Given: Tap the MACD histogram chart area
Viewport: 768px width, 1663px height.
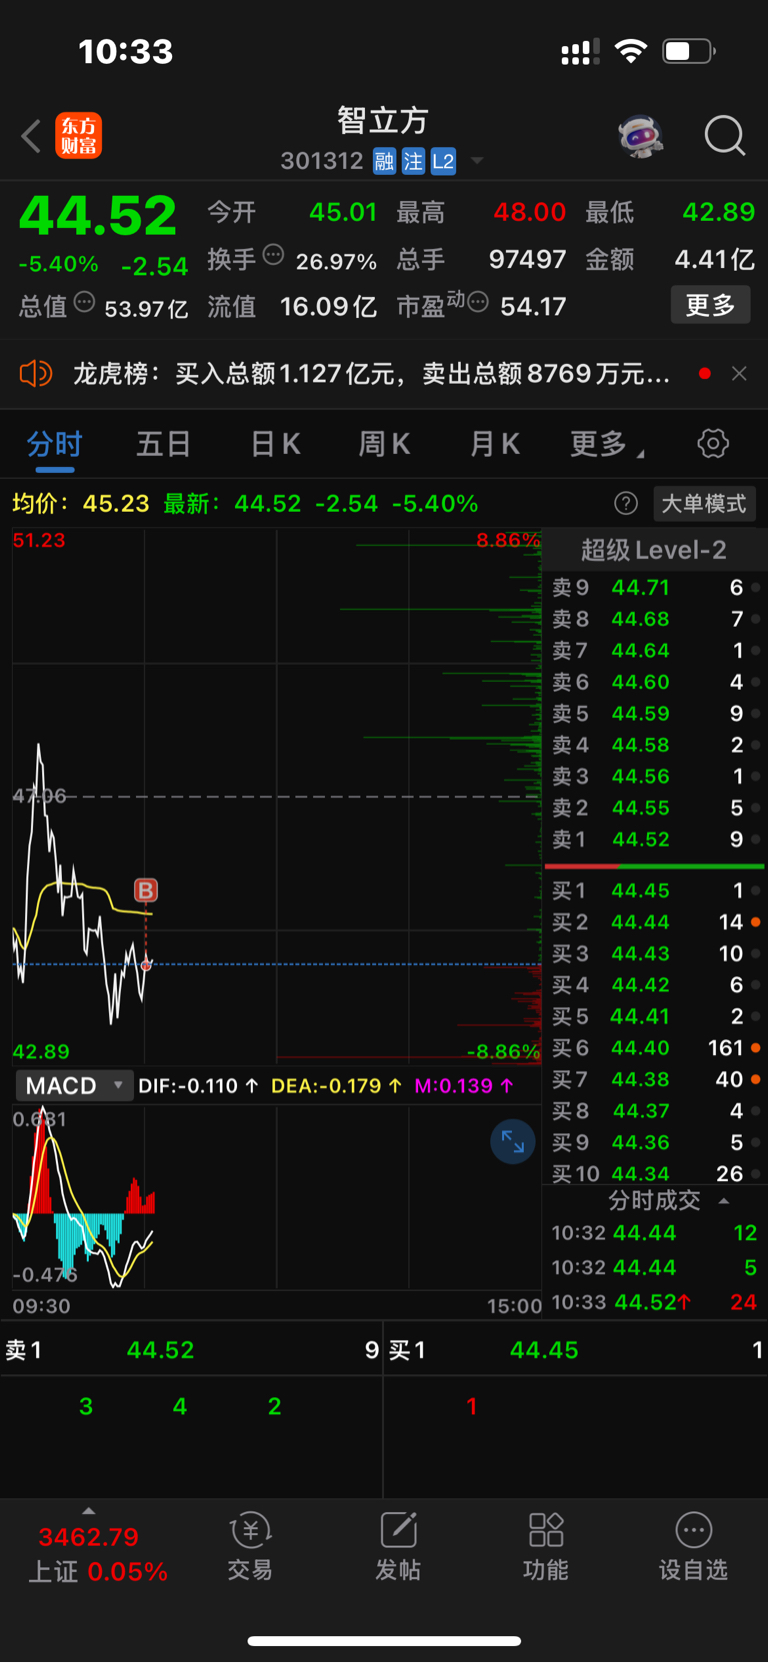Looking at the screenshot, I should (x=276, y=1197).
